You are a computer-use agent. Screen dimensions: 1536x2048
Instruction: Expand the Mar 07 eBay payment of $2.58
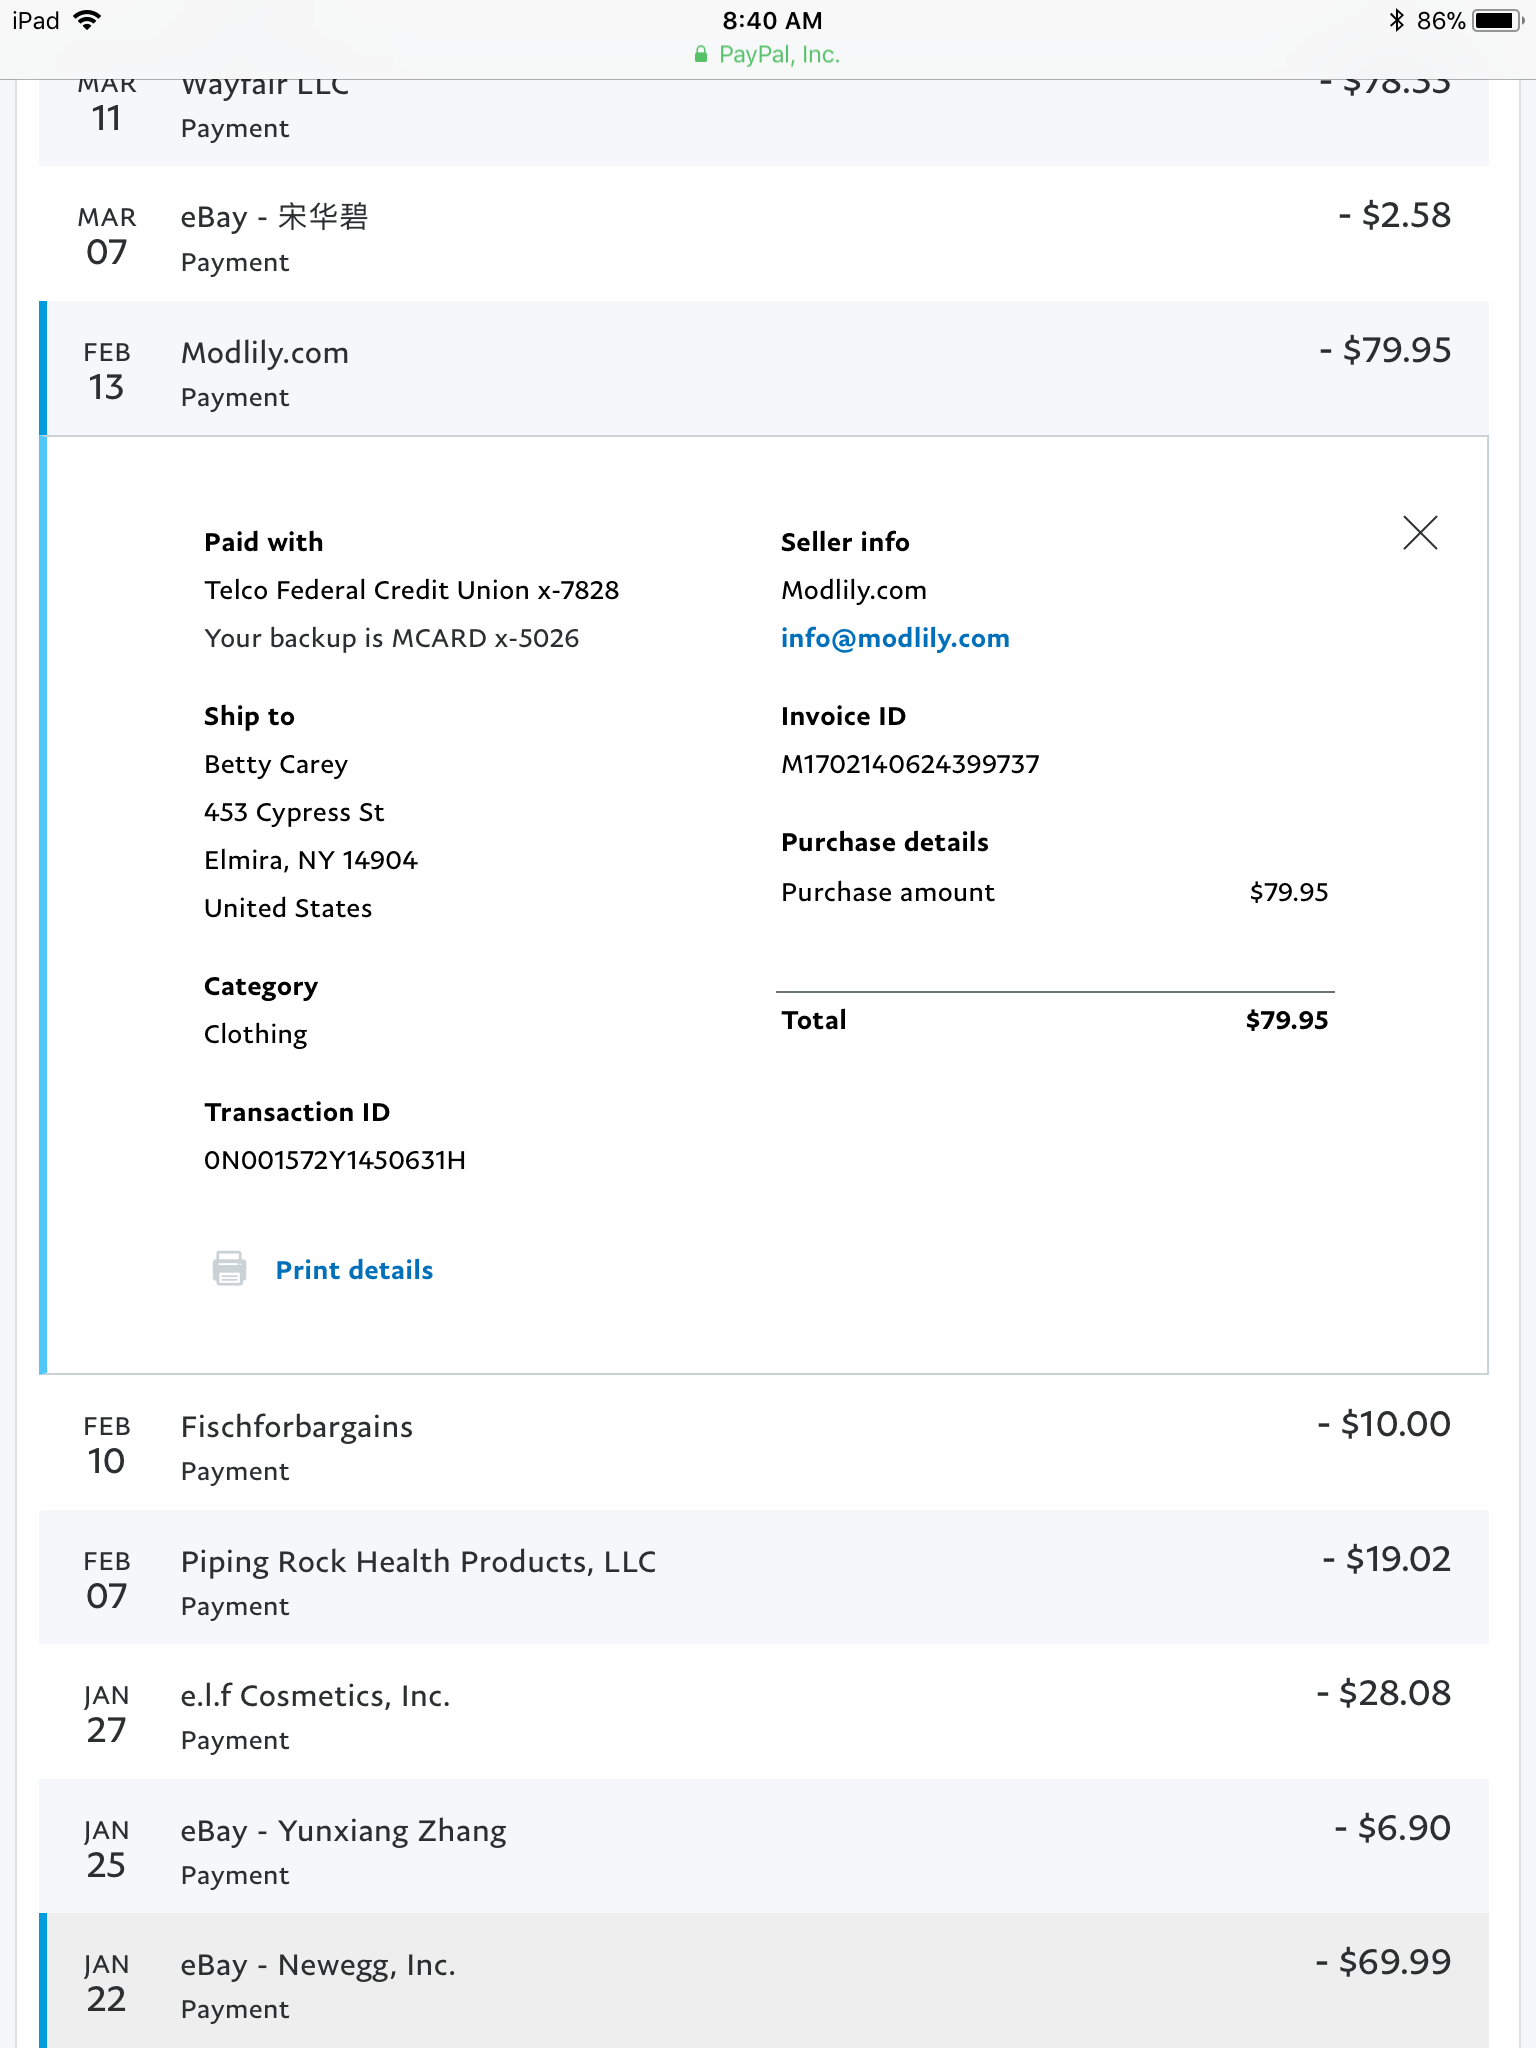764,236
